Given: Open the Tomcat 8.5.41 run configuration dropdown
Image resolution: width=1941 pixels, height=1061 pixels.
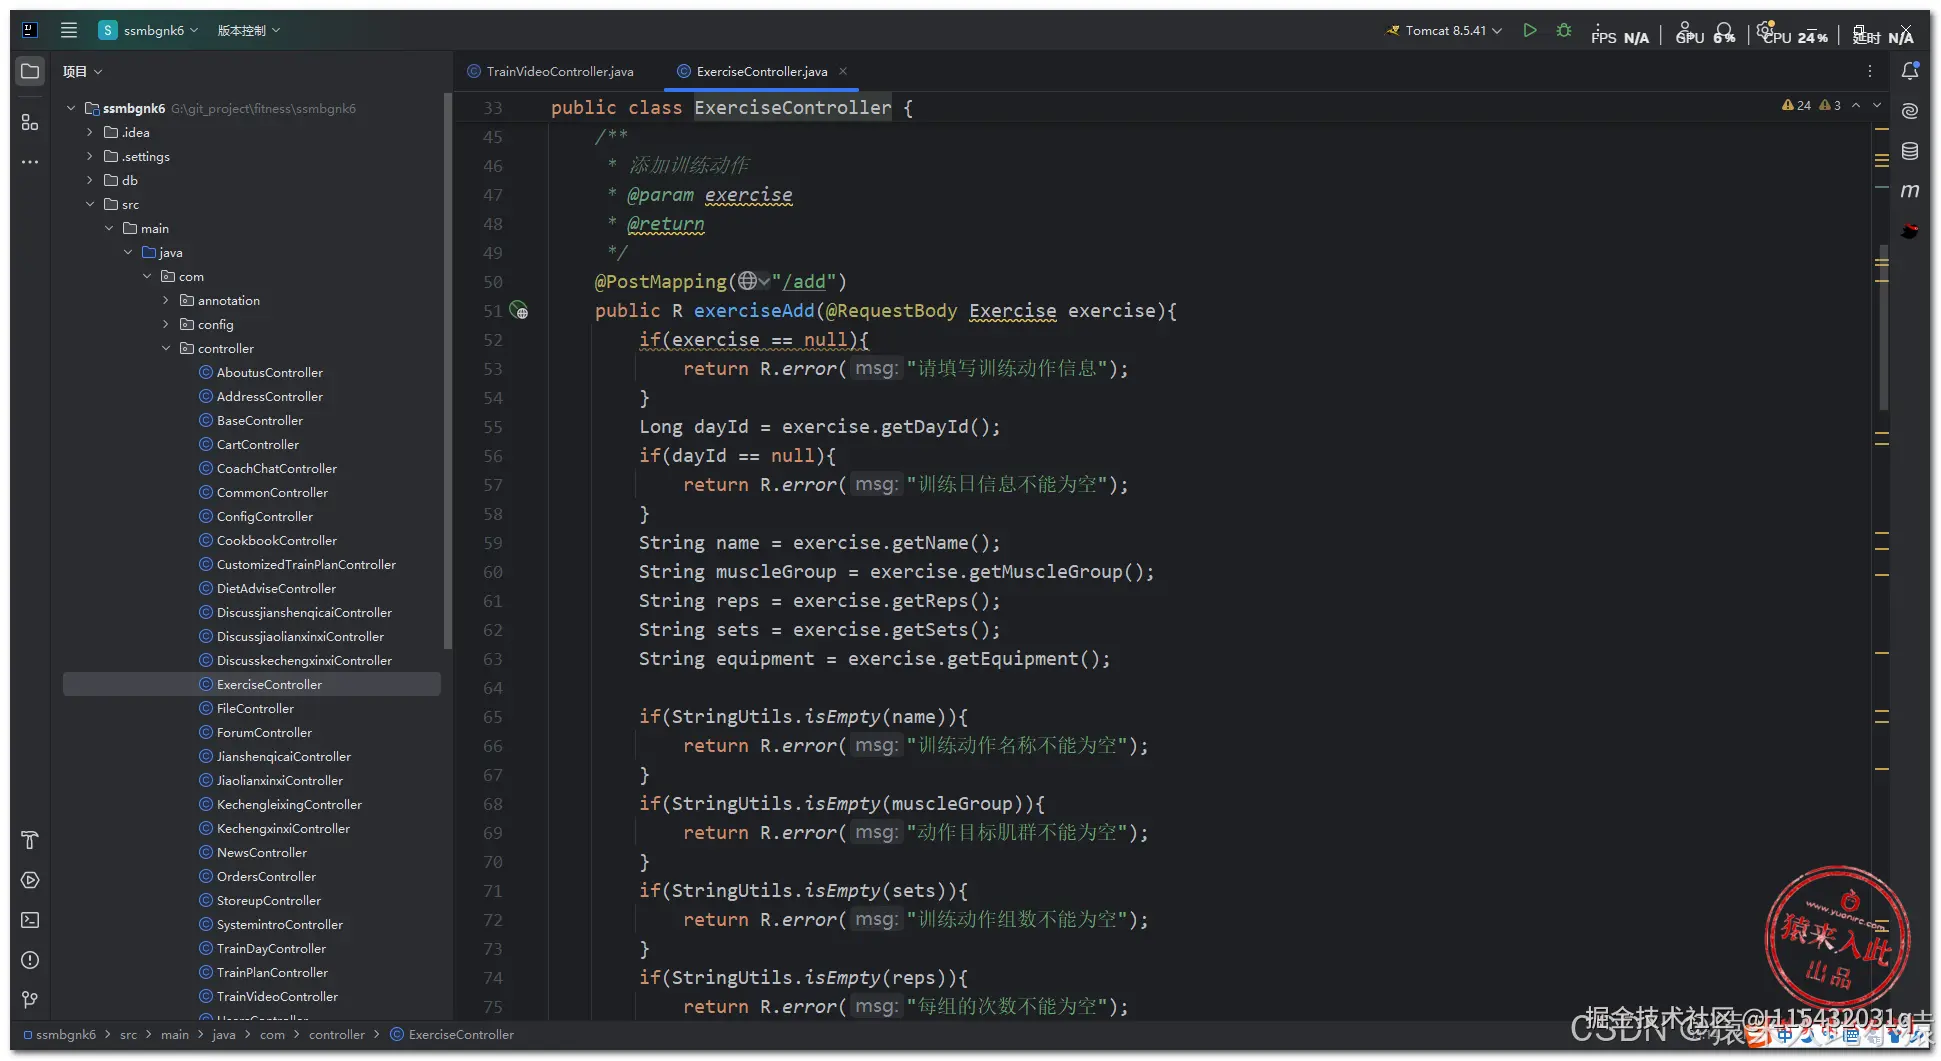Looking at the screenshot, I should pyautogui.click(x=1444, y=31).
